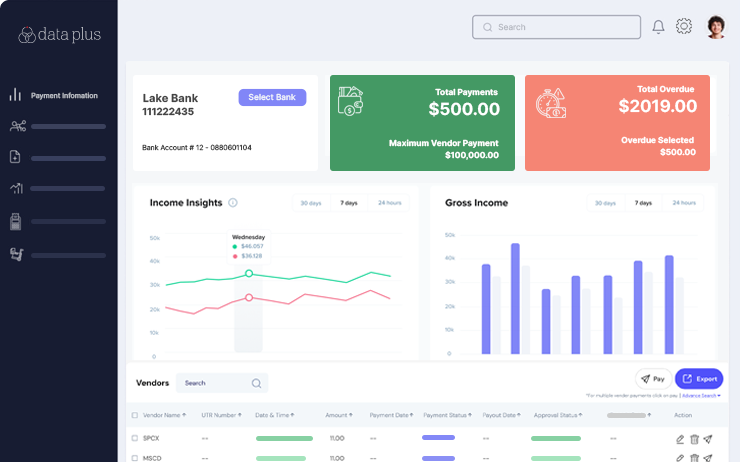This screenshot has height=462, width=740.
Task: Sort by UTR Number column
Action: click(221, 415)
